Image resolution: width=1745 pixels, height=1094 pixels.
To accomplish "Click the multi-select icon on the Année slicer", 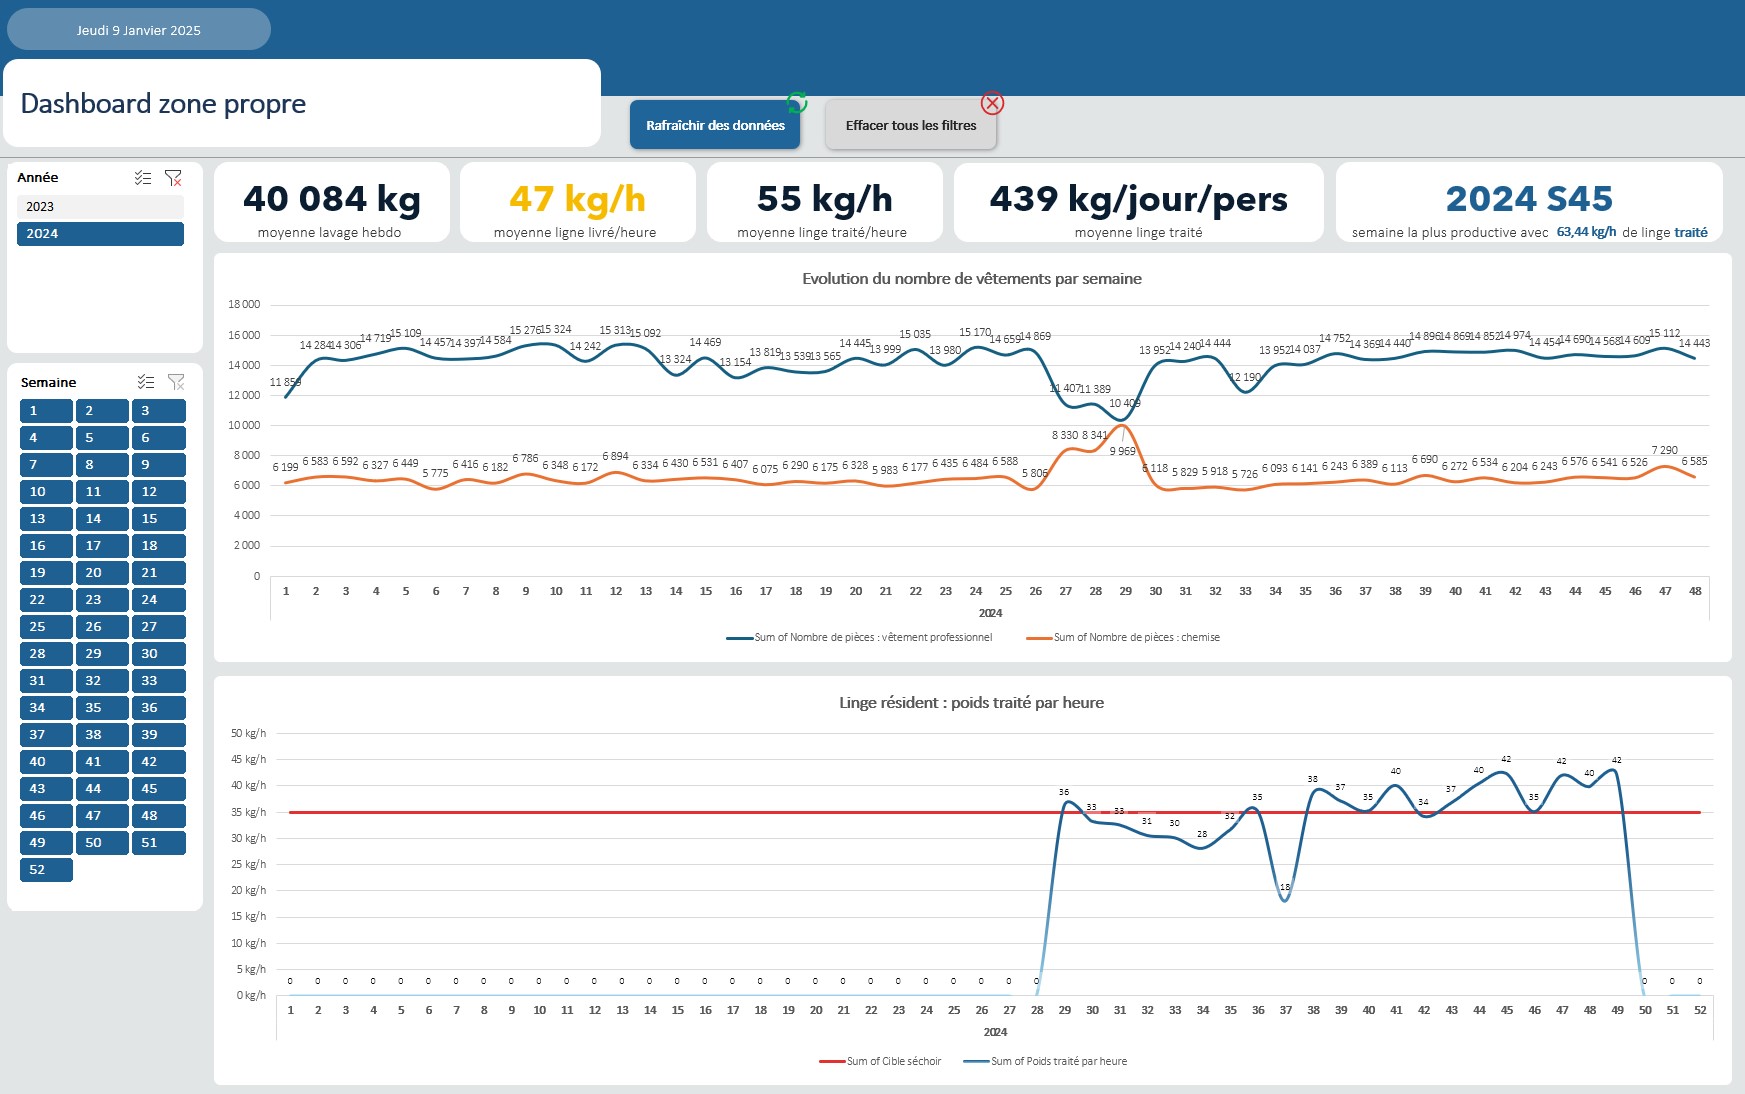I will pyautogui.click(x=141, y=178).
